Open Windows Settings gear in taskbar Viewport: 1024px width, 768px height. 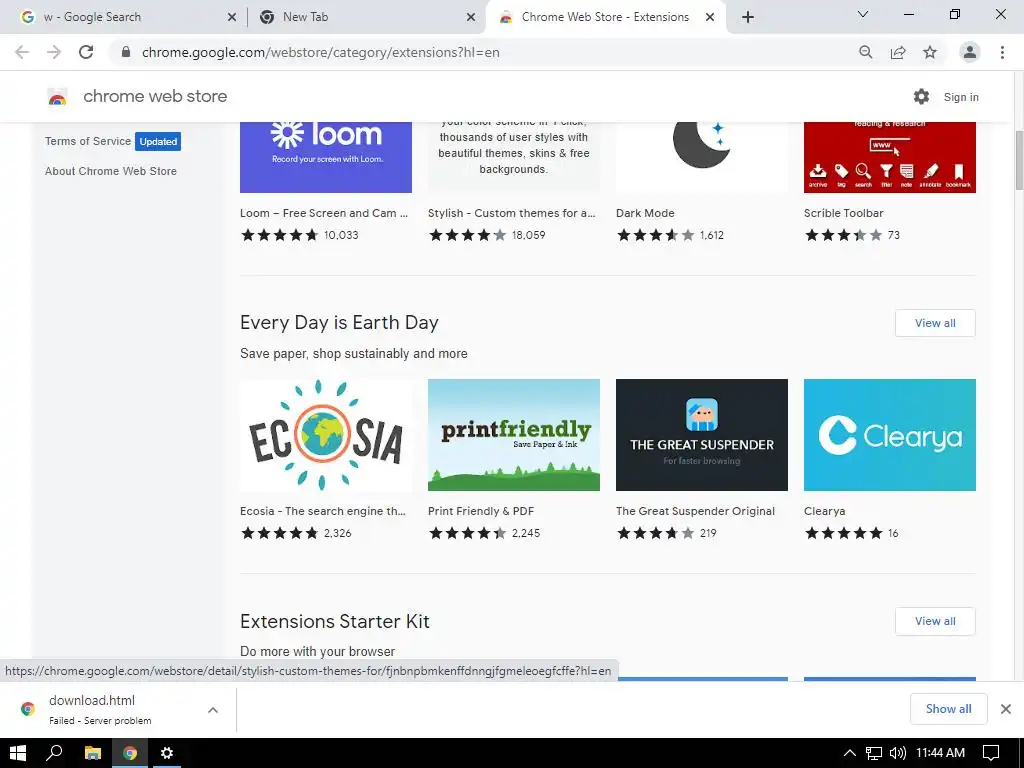(x=167, y=753)
